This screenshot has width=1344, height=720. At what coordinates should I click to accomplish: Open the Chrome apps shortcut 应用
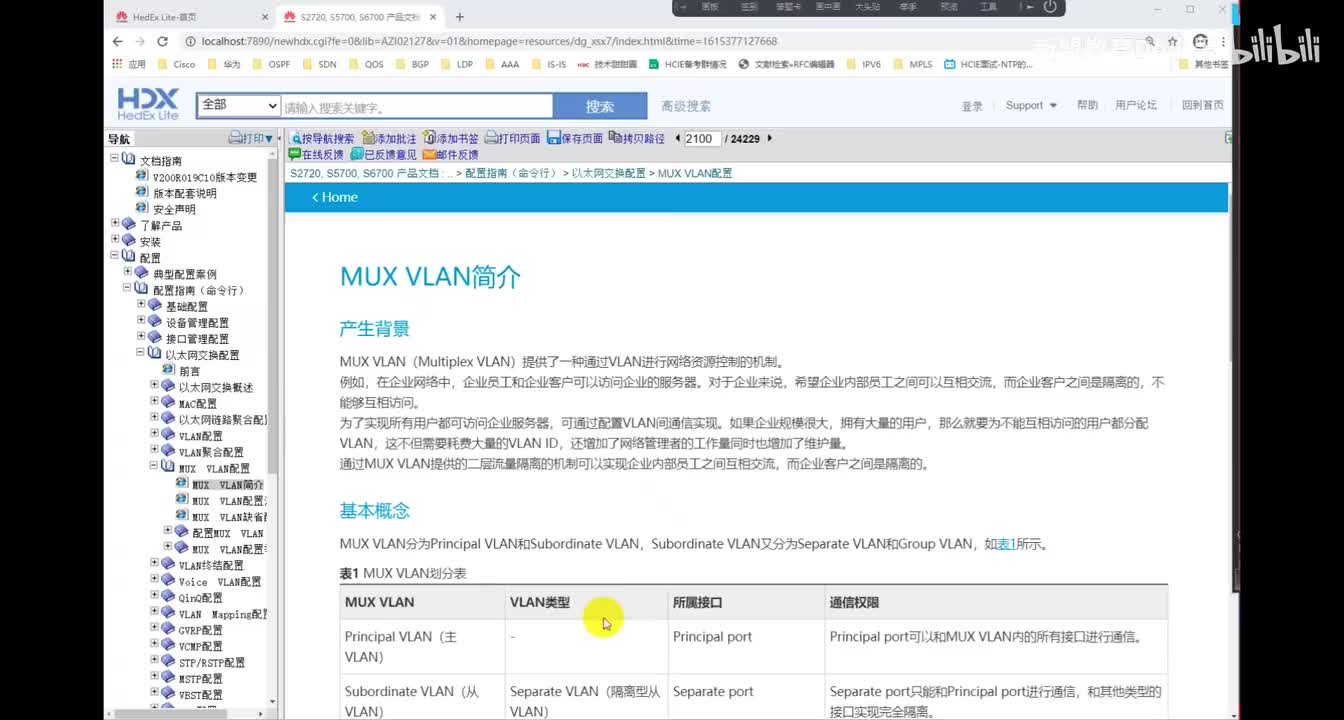tap(129, 64)
